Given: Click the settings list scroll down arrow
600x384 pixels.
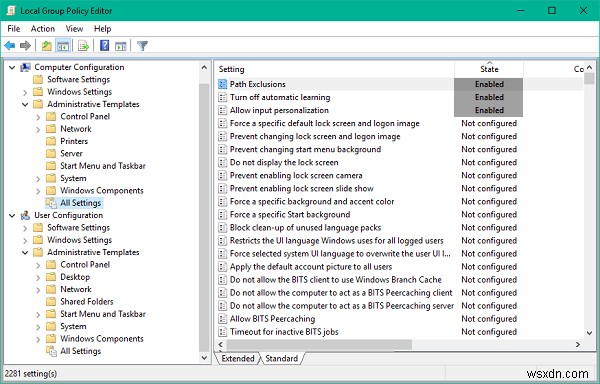Looking at the screenshot, I should pos(590,333).
